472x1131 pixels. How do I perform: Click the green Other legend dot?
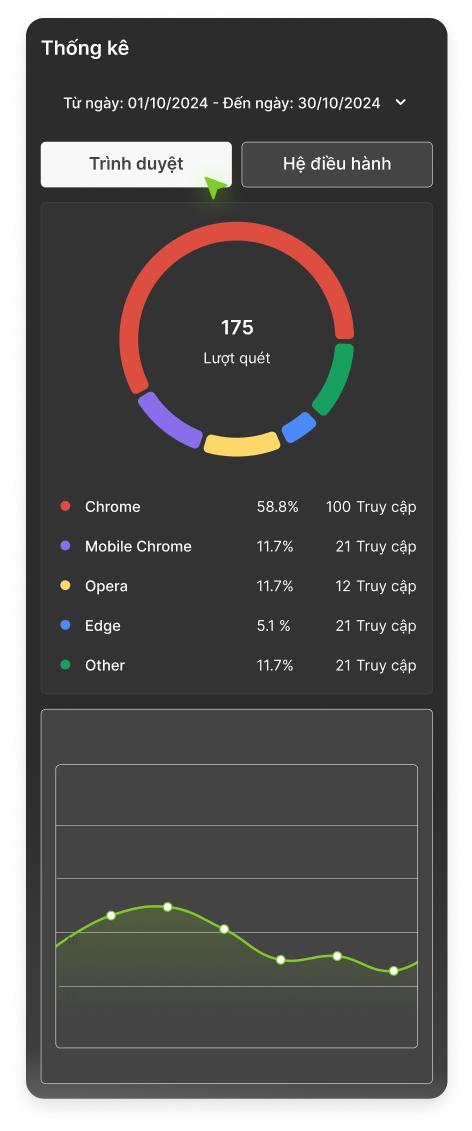[x=66, y=665]
